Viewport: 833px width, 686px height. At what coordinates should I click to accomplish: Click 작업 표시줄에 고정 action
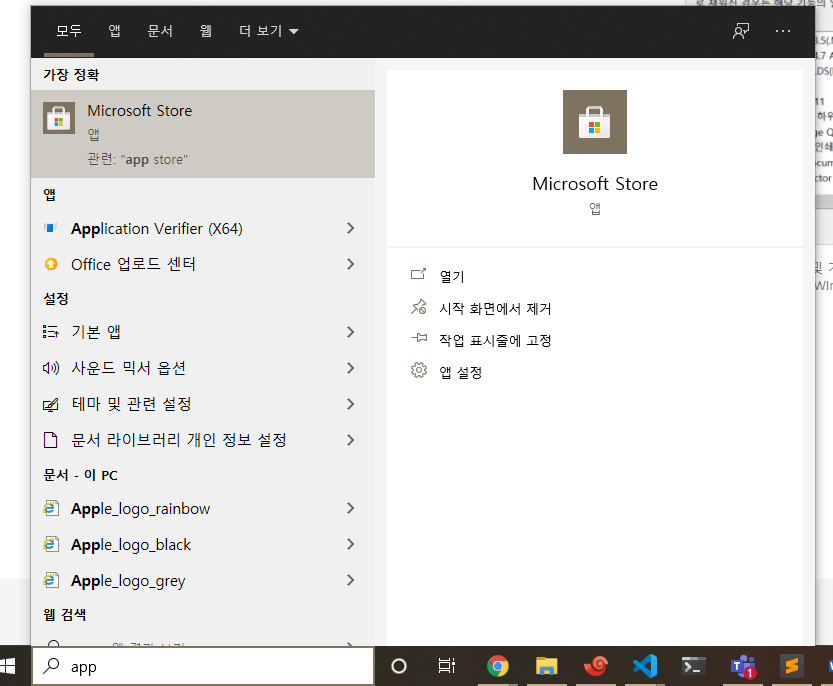point(495,340)
